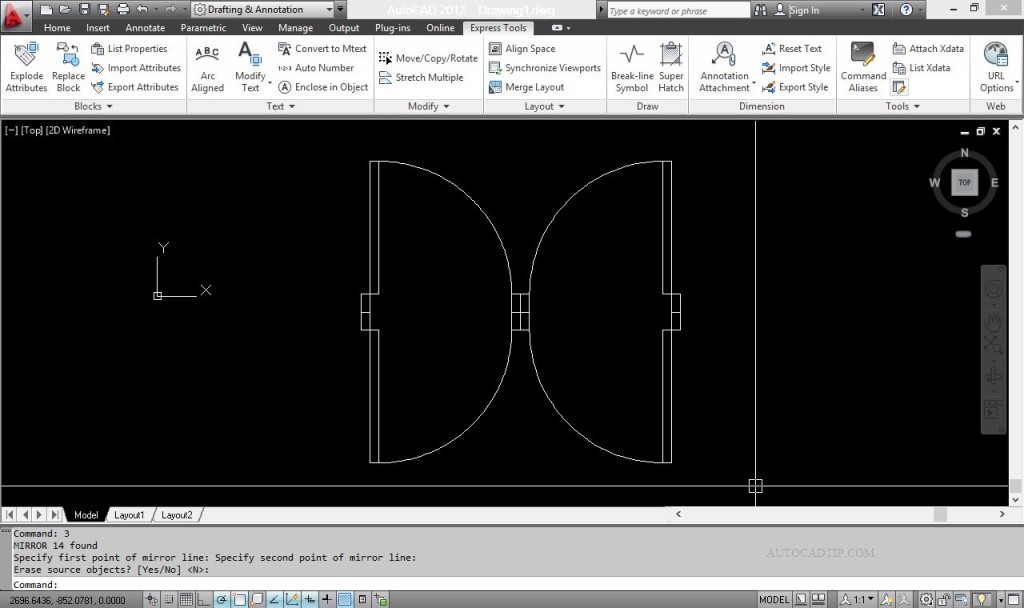
Task: Click the horizontal scrollbar right arrow
Action: (x=1002, y=515)
